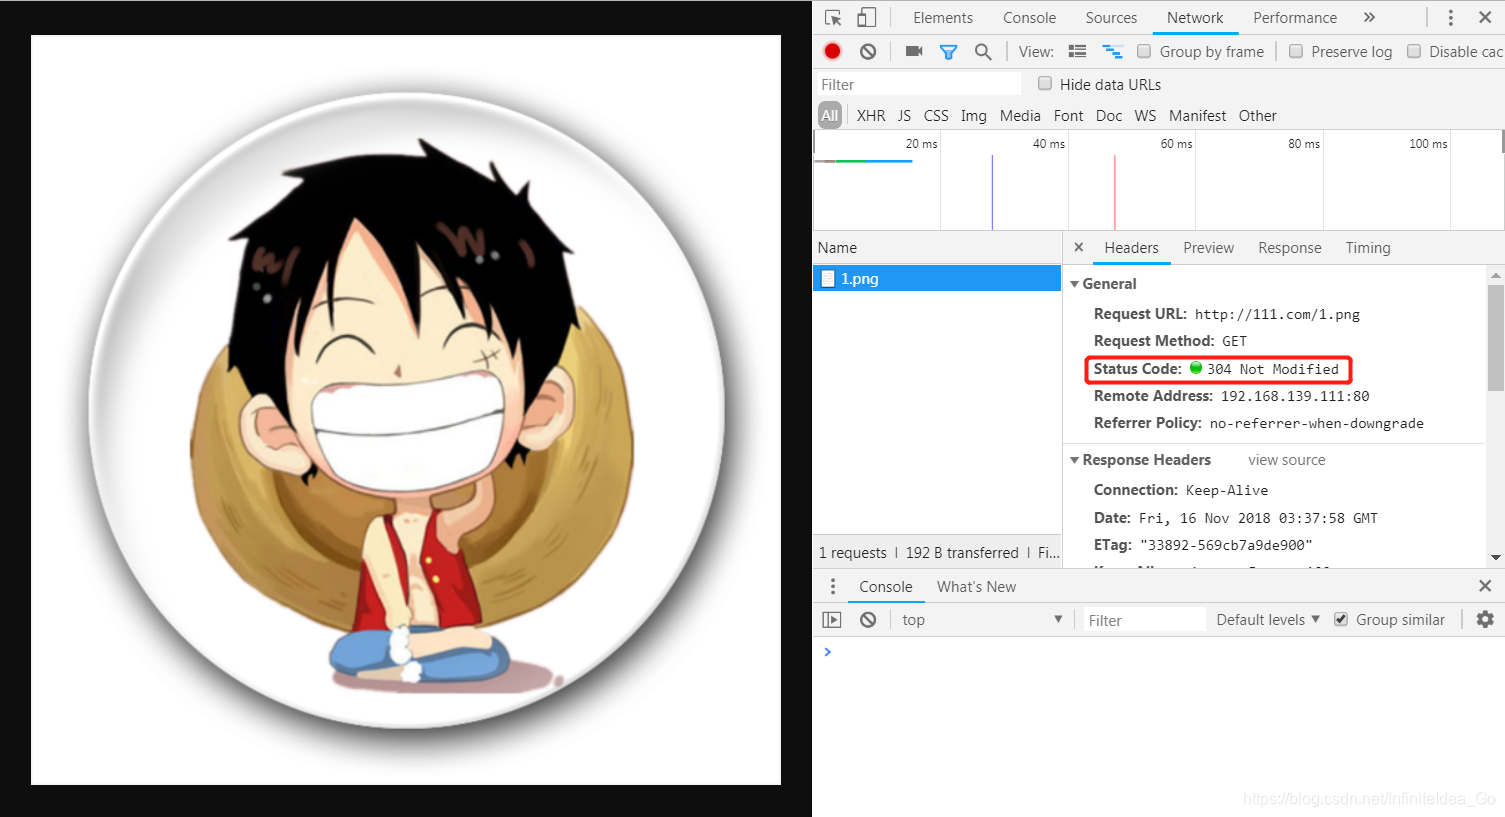Filter requests by WS
Viewport: 1505px width, 817px height.
[1145, 116]
